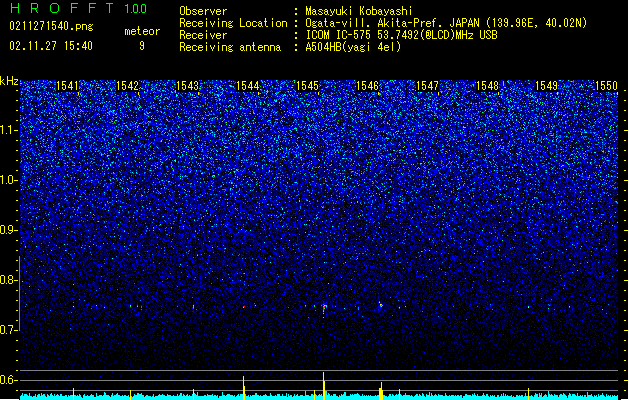Click the 0.7 kHz frequency tick label

(9, 330)
